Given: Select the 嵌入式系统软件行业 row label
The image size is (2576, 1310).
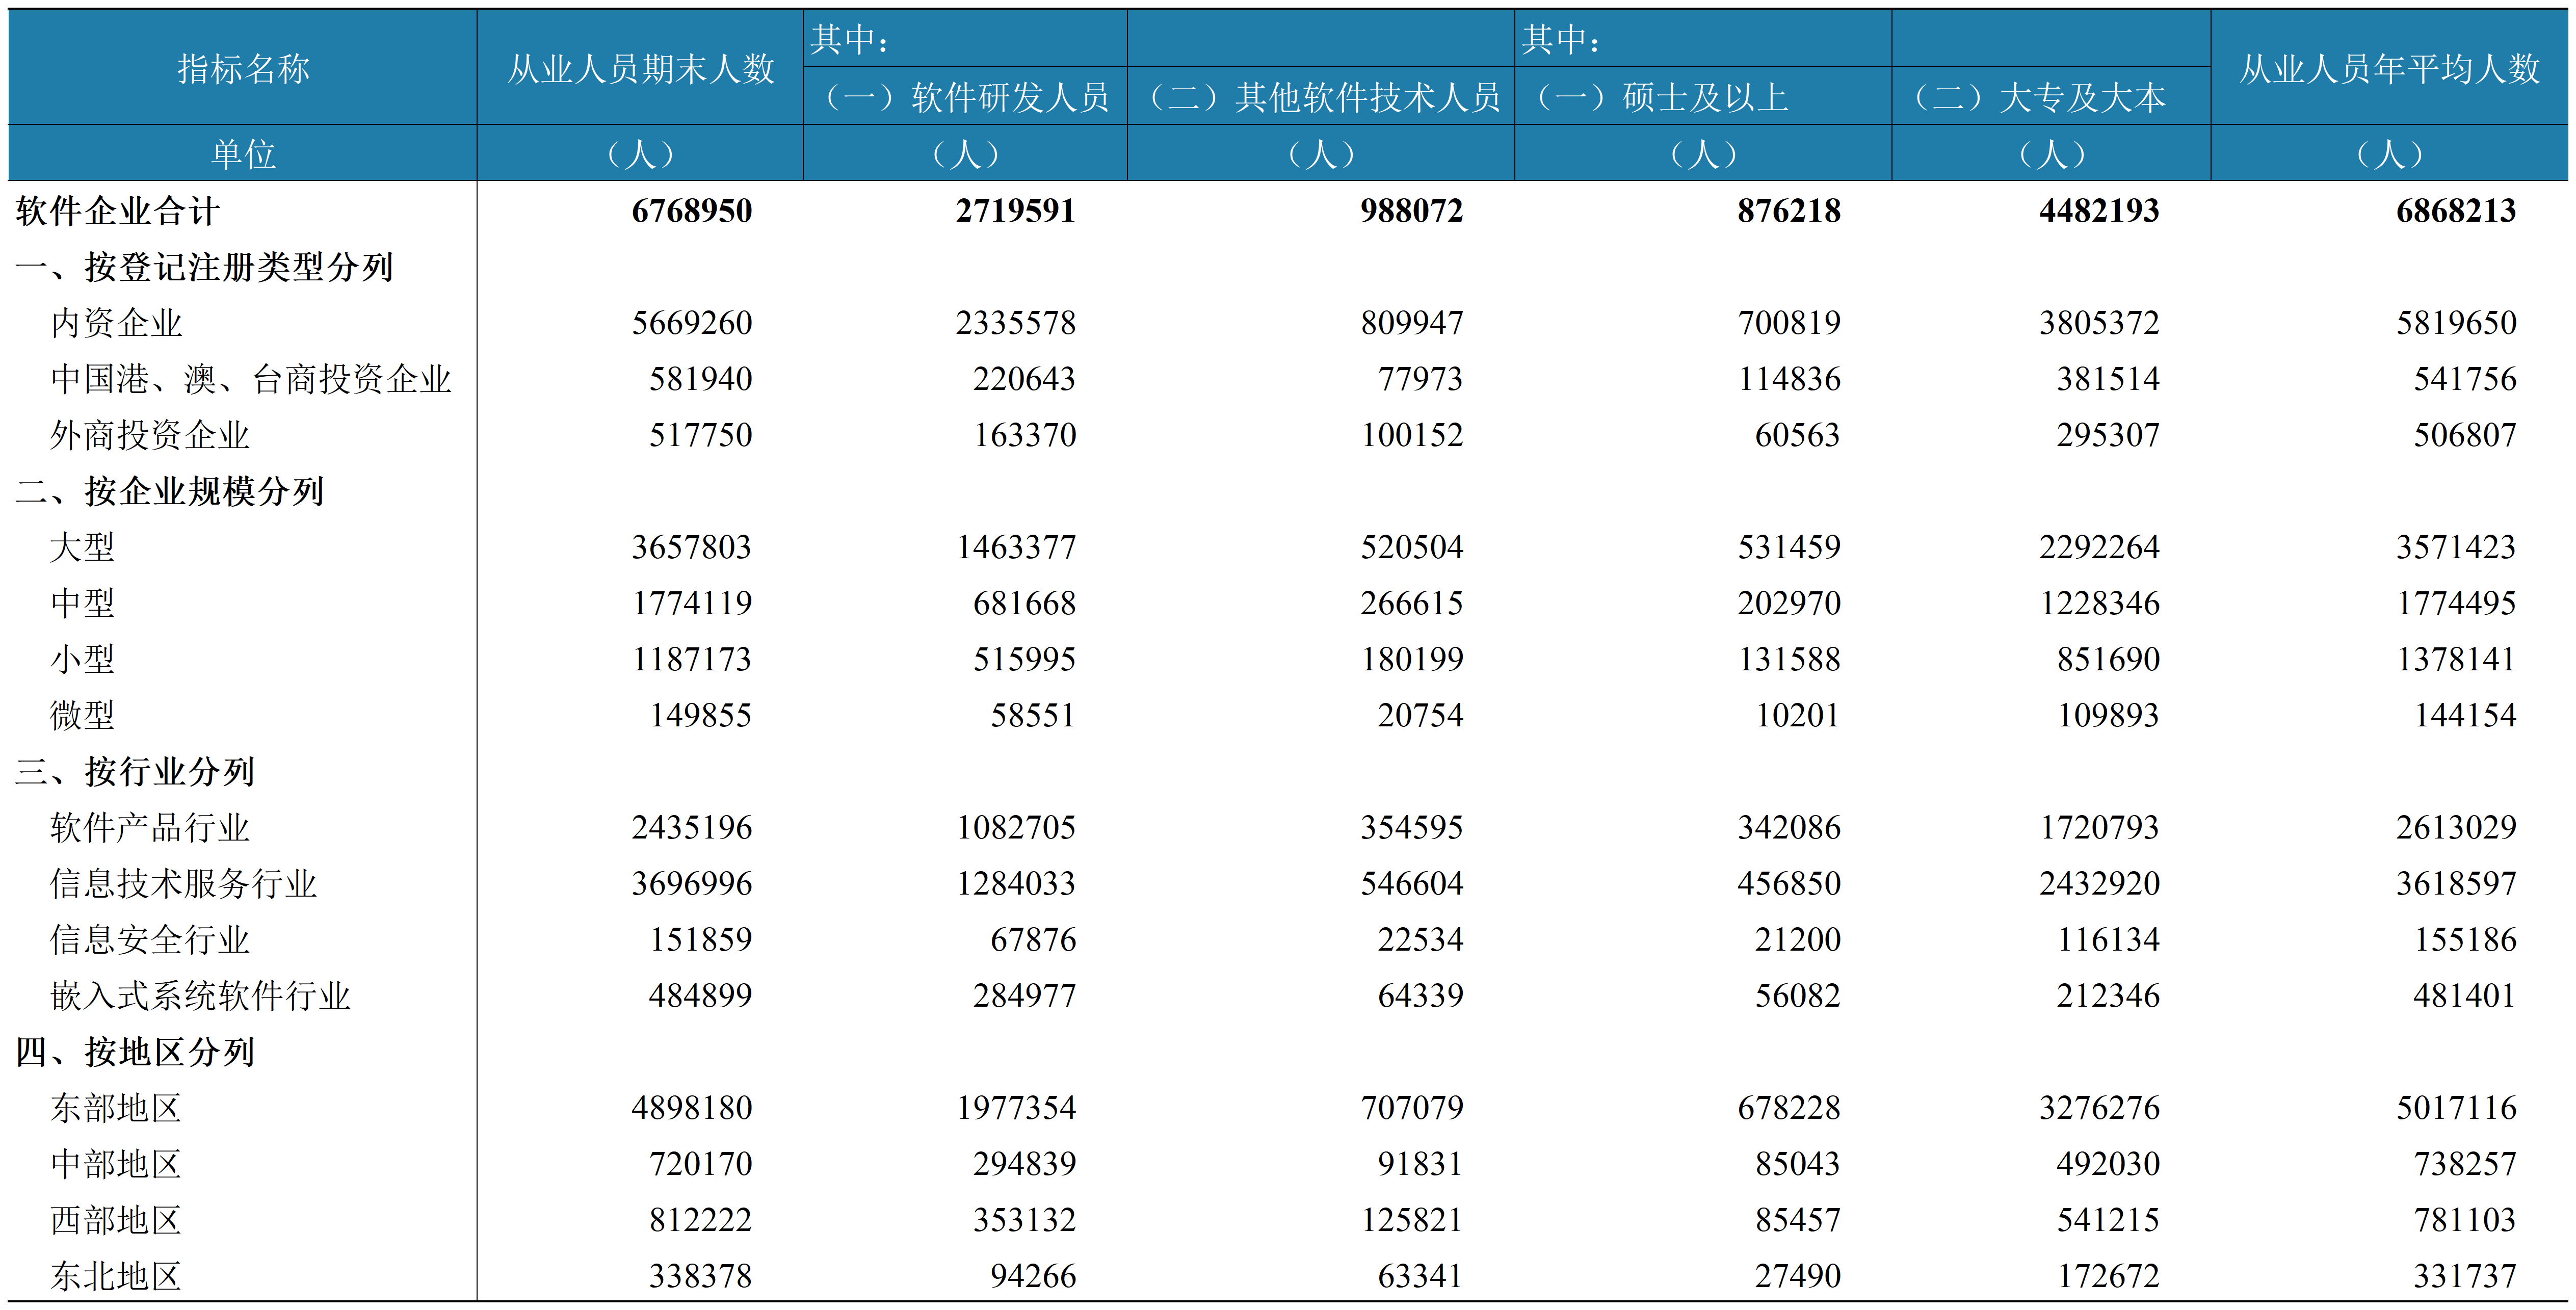Looking at the screenshot, I should click(x=200, y=995).
